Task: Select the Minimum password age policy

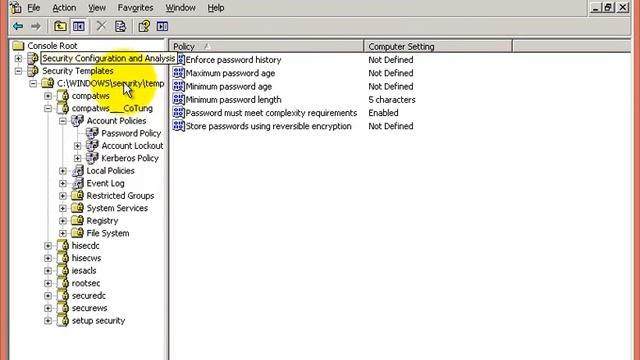Action: (x=229, y=87)
